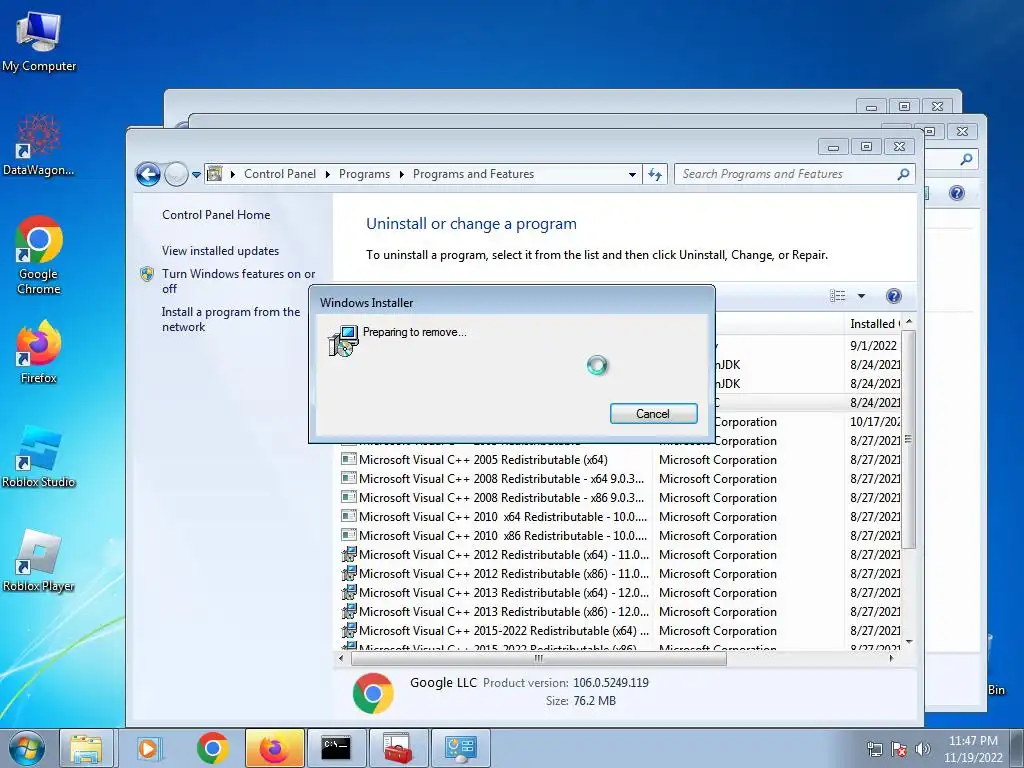
Task: Click the Change your view icon
Action: pyautogui.click(x=838, y=296)
